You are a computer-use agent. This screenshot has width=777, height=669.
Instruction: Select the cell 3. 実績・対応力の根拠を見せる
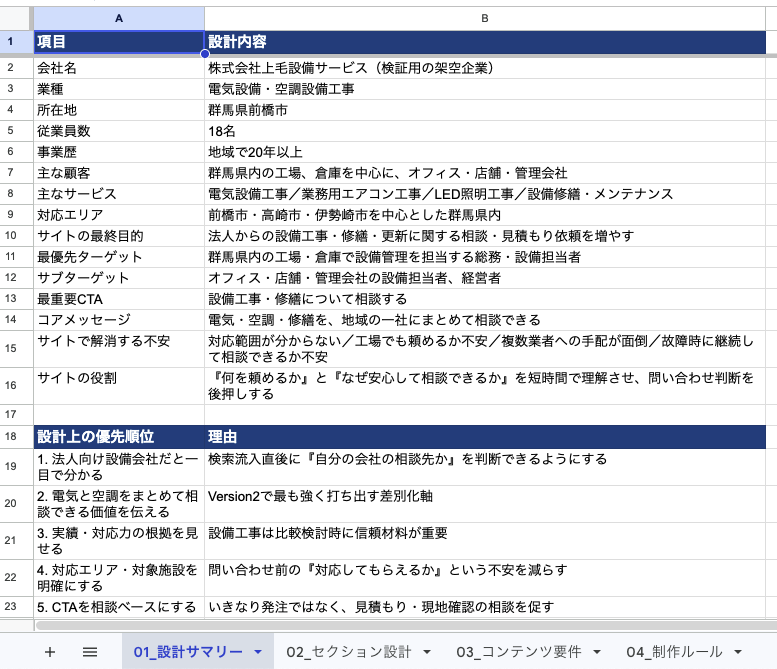[119, 541]
